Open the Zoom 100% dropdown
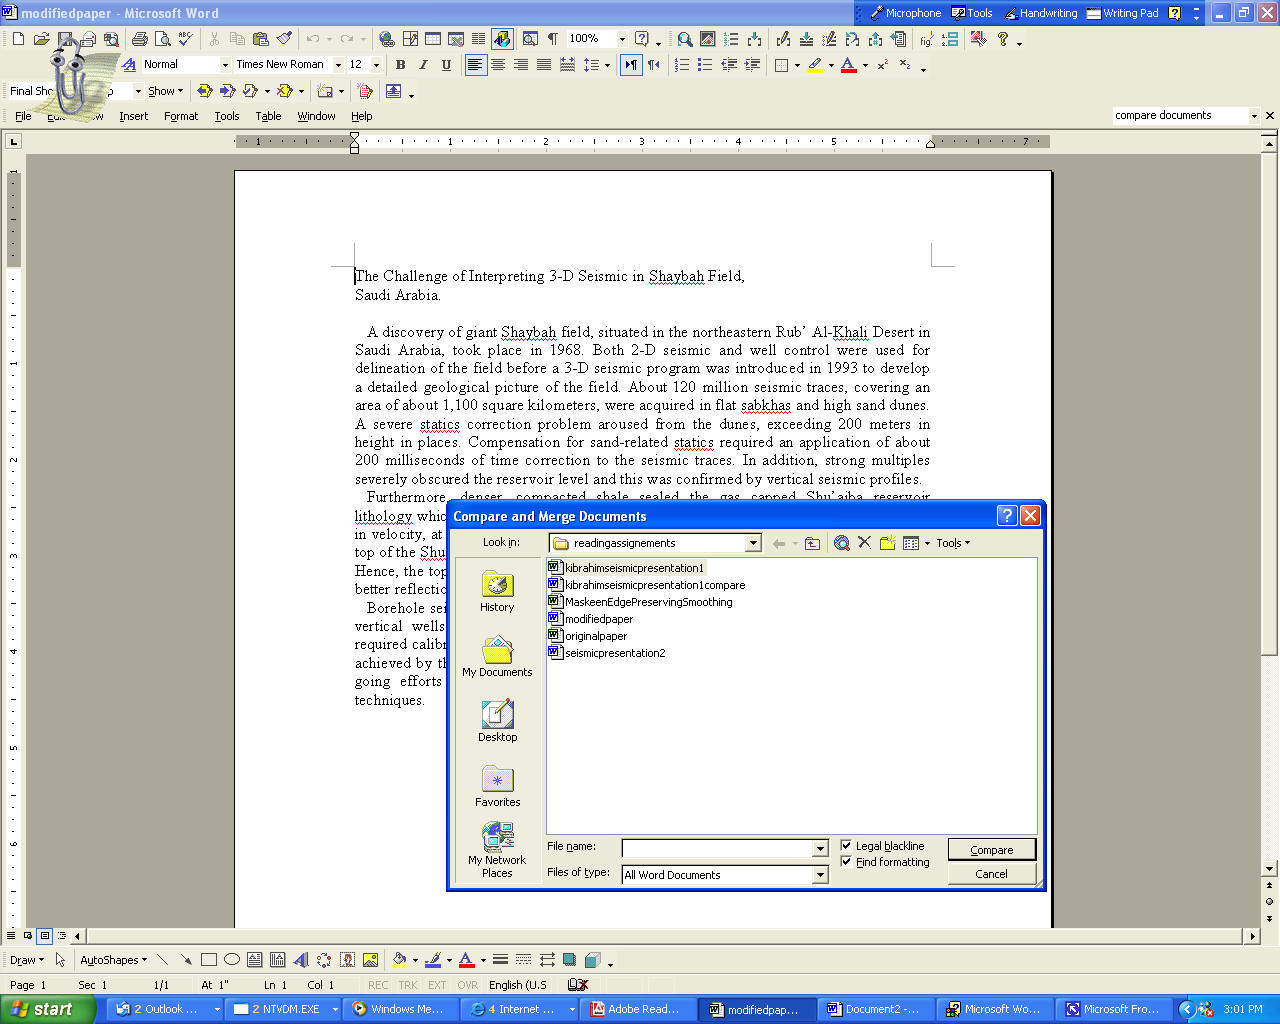1280x1024 pixels. click(622, 39)
